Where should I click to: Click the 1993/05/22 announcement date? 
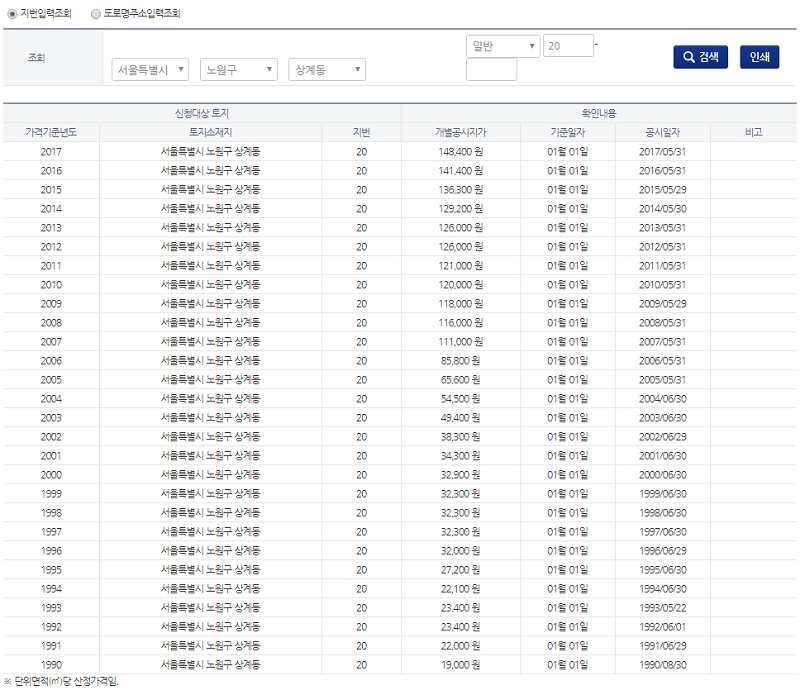tap(662, 608)
